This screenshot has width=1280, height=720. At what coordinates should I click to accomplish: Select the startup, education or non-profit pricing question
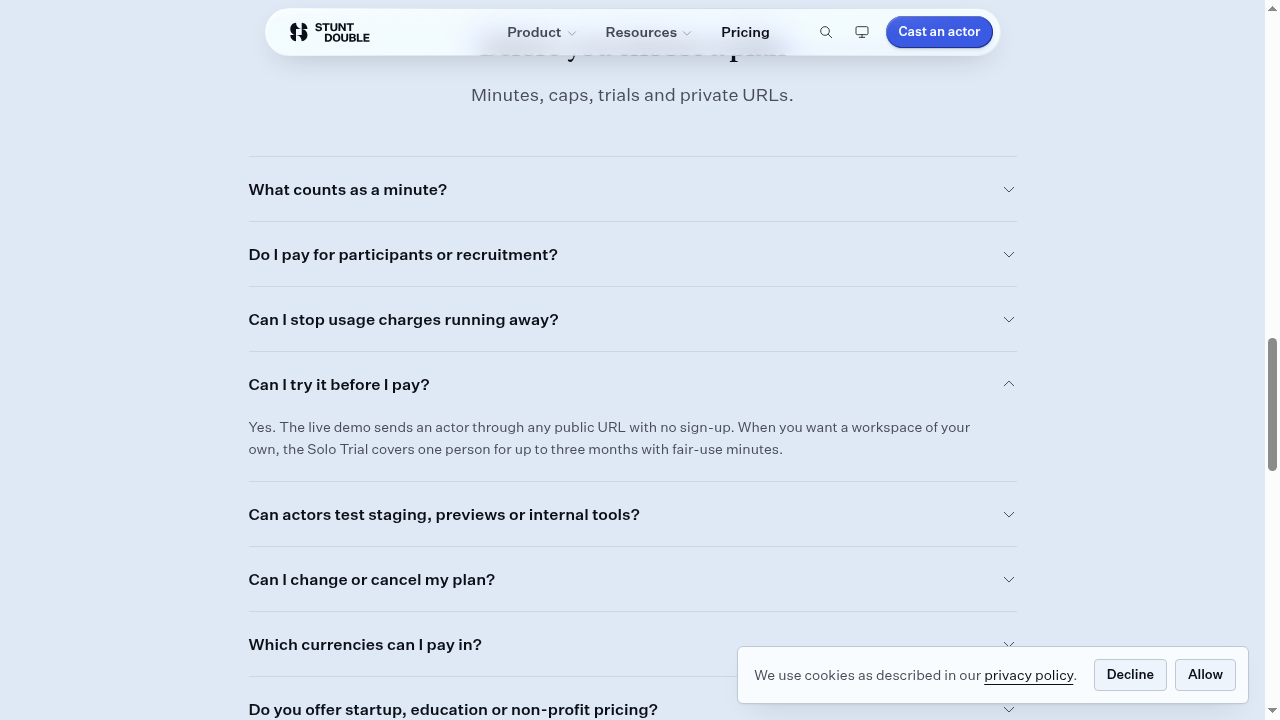pos(453,709)
